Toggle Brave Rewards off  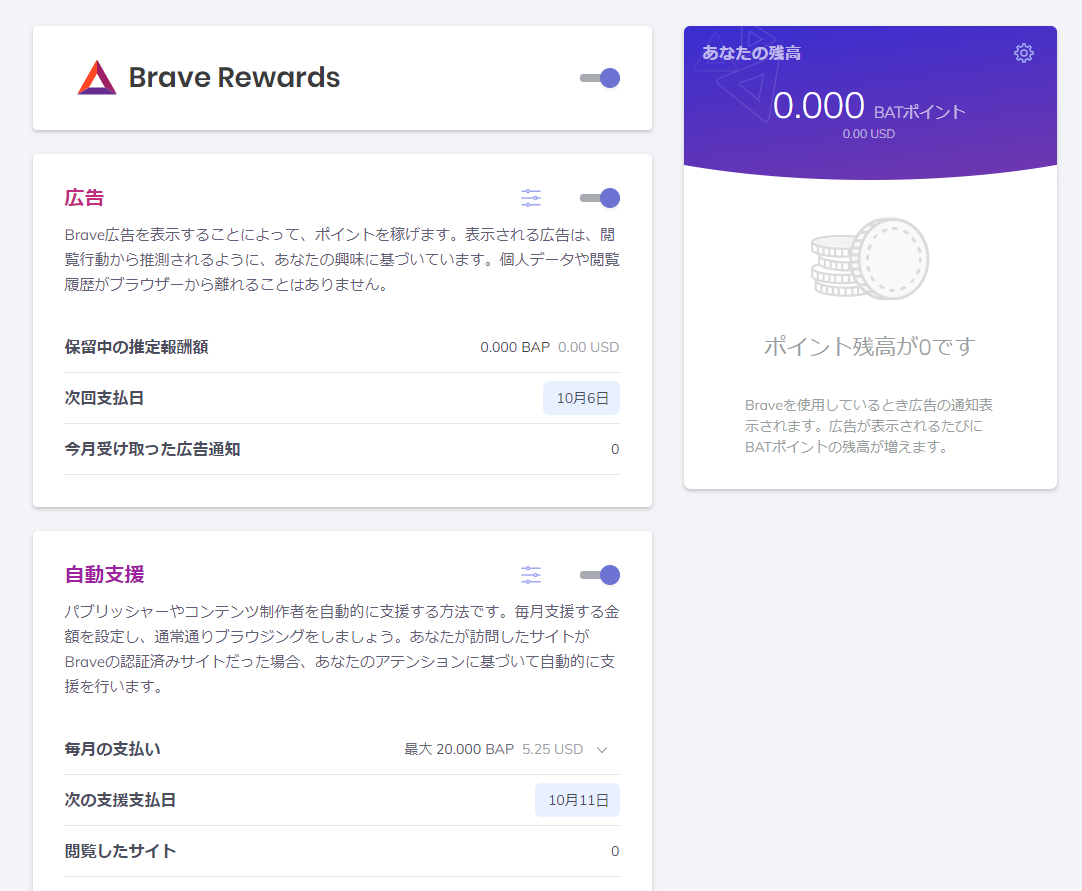pos(599,77)
